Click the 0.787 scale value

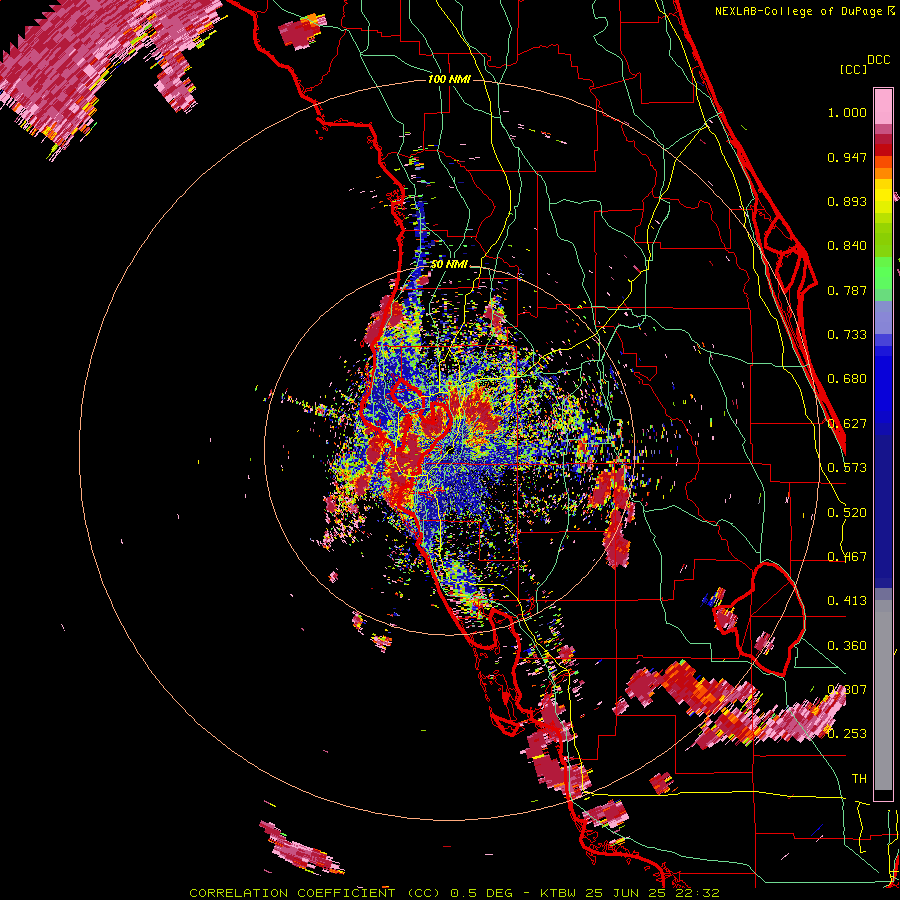pyautogui.click(x=847, y=290)
